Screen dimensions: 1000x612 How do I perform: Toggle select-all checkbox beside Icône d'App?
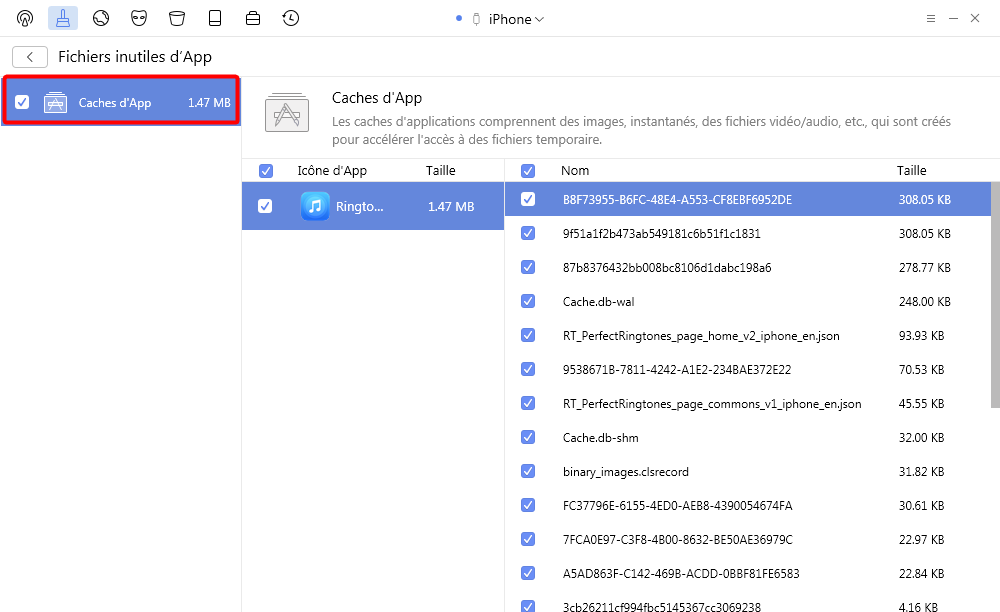[266, 171]
